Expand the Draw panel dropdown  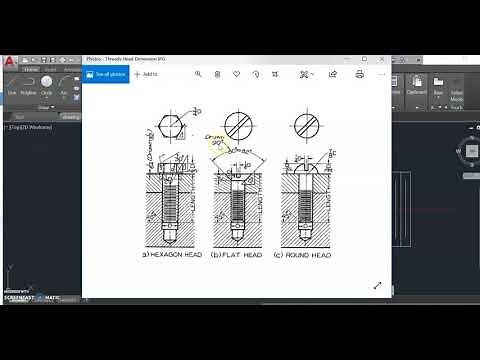[x=46, y=107]
